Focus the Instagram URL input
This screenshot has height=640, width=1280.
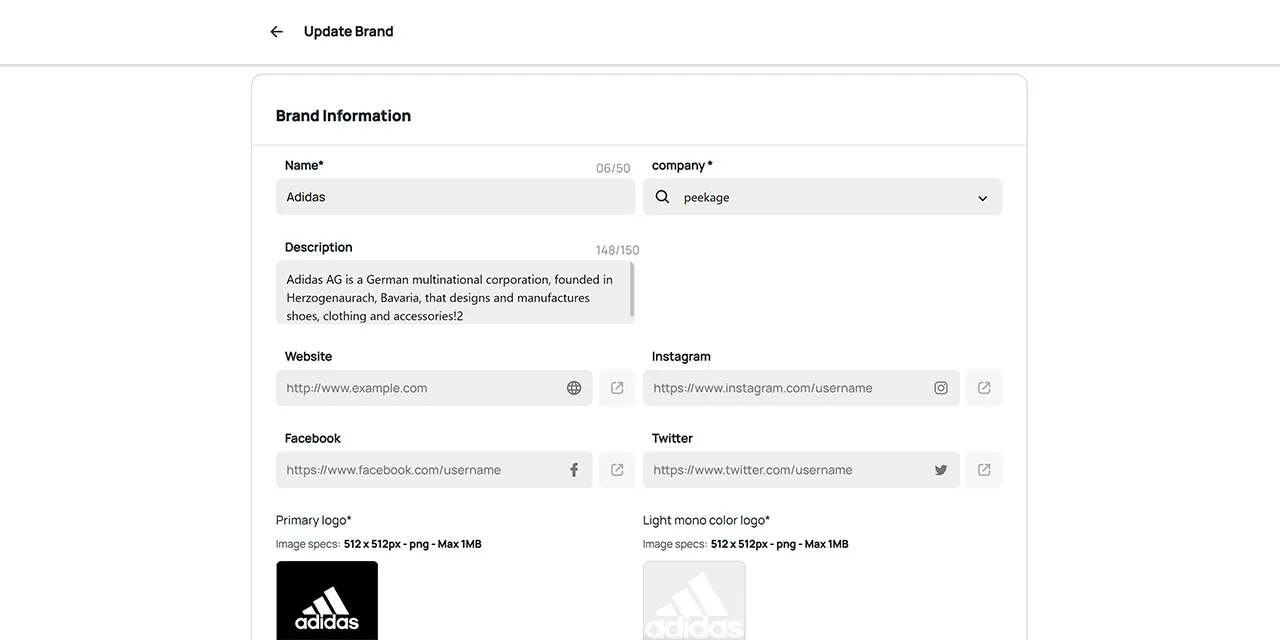tap(787, 388)
